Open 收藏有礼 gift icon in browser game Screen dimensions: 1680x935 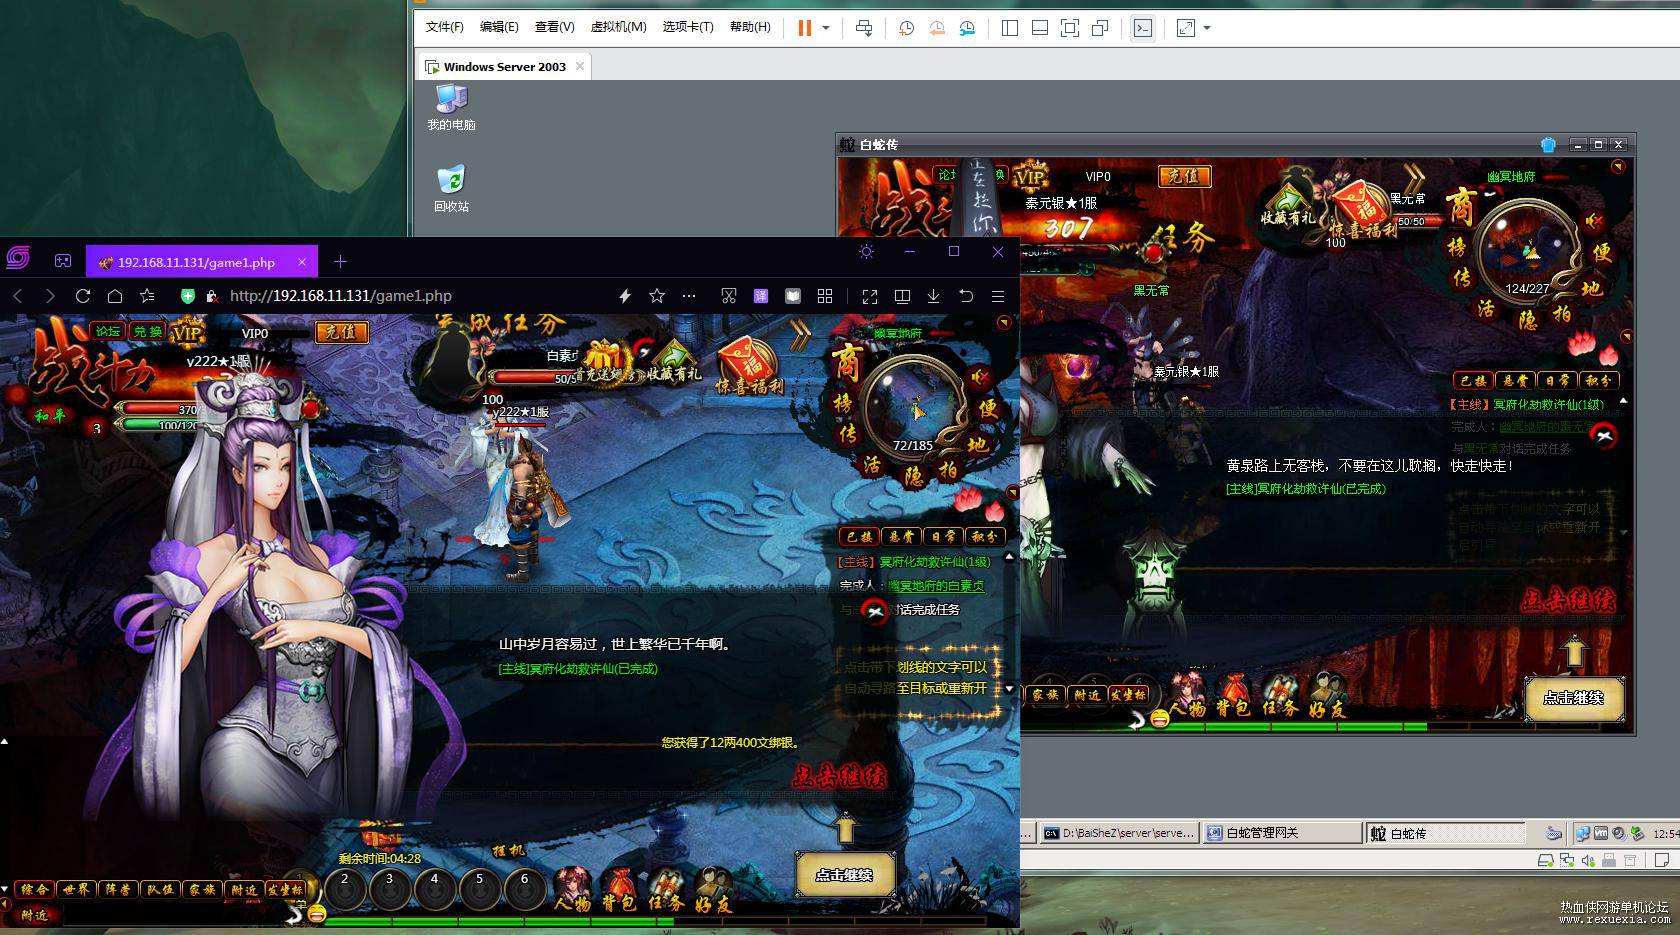pos(674,362)
